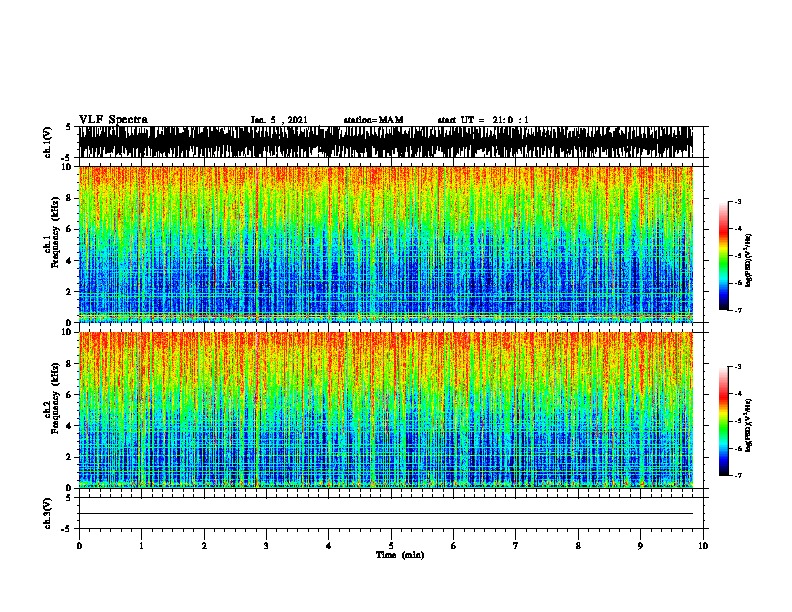792x612 pixels.
Task: Click the "-7" tick on ch.1 colorbar
Action: pyautogui.click(x=738, y=310)
